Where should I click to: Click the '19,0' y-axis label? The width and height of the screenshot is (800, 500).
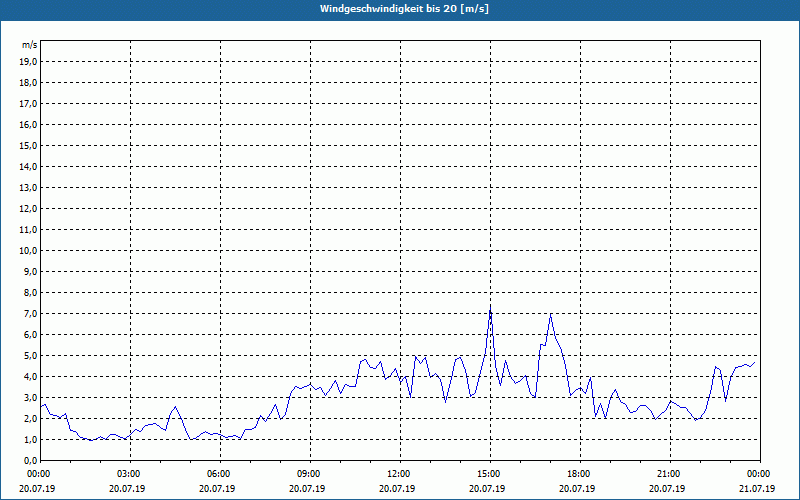click(28, 62)
